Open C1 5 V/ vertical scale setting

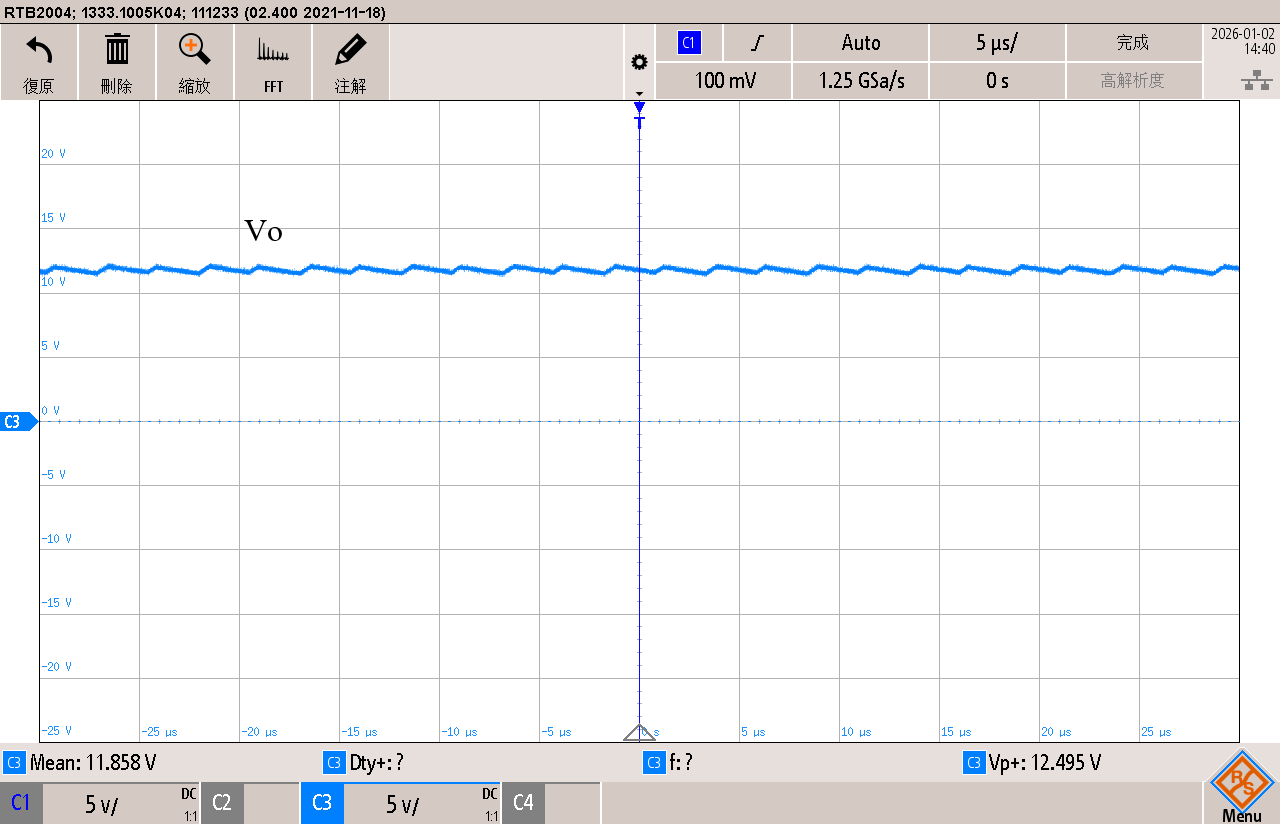pos(121,804)
